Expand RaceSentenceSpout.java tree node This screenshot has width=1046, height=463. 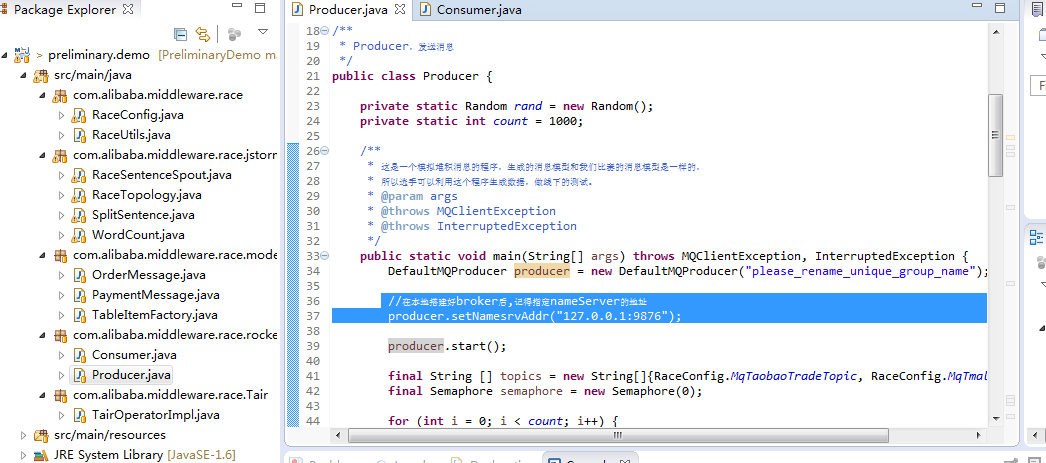(62, 175)
